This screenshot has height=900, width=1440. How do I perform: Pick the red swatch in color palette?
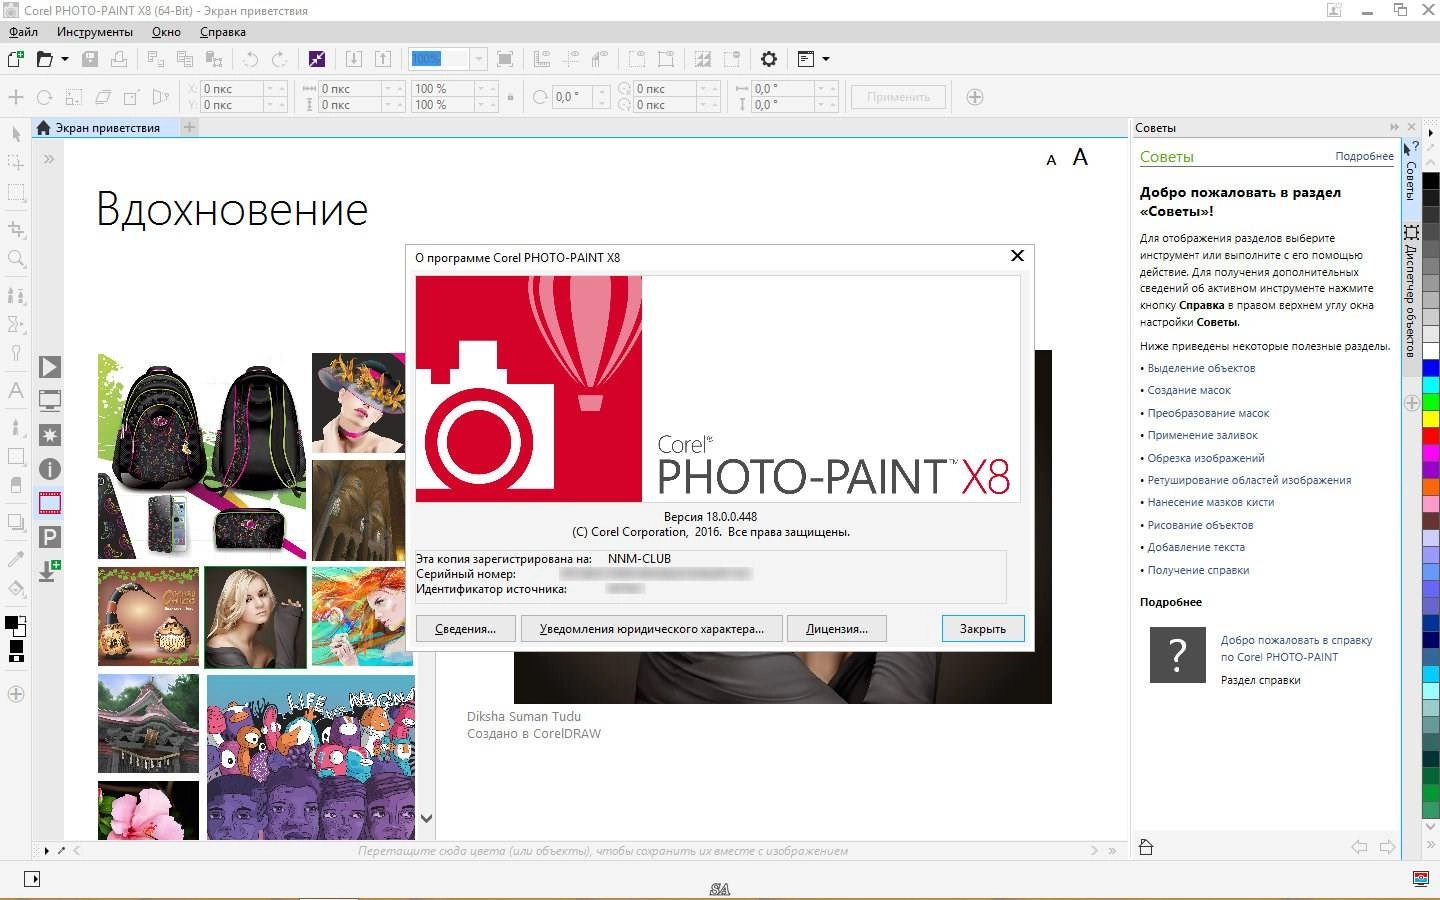(1431, 435)
